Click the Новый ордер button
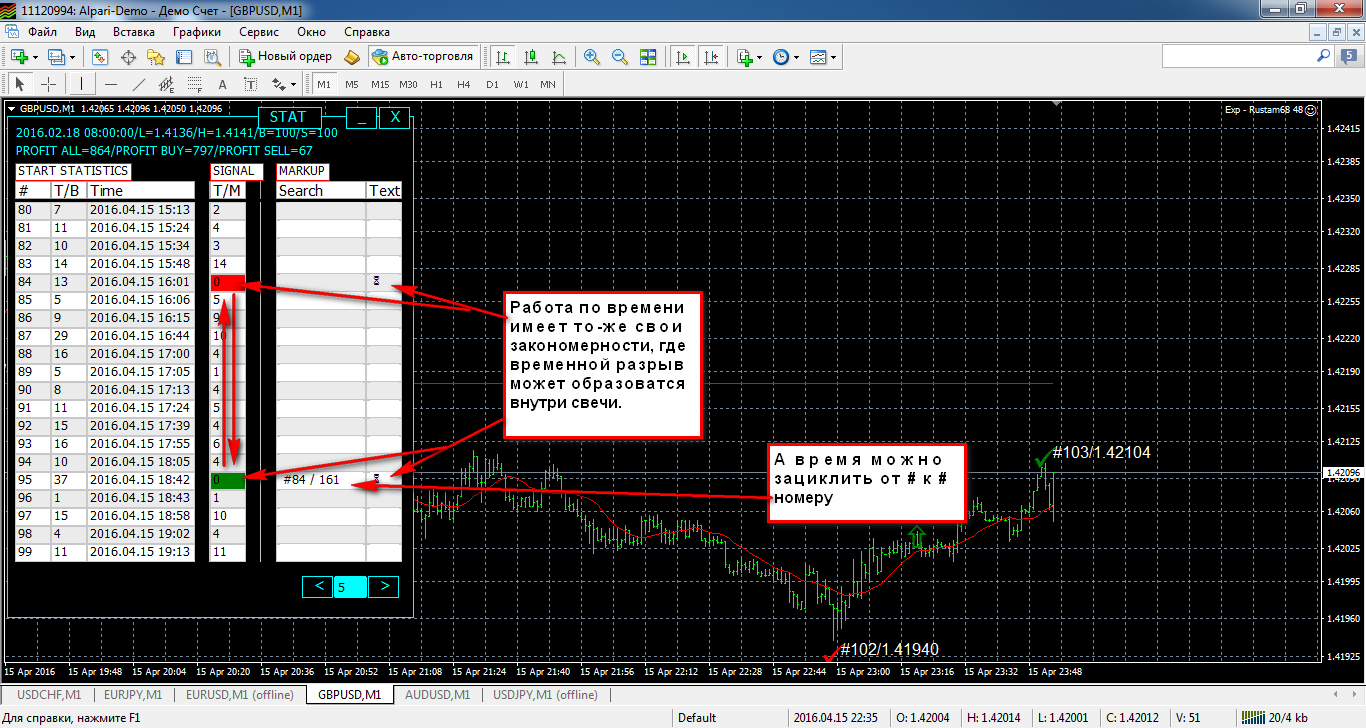 (286, 56)
